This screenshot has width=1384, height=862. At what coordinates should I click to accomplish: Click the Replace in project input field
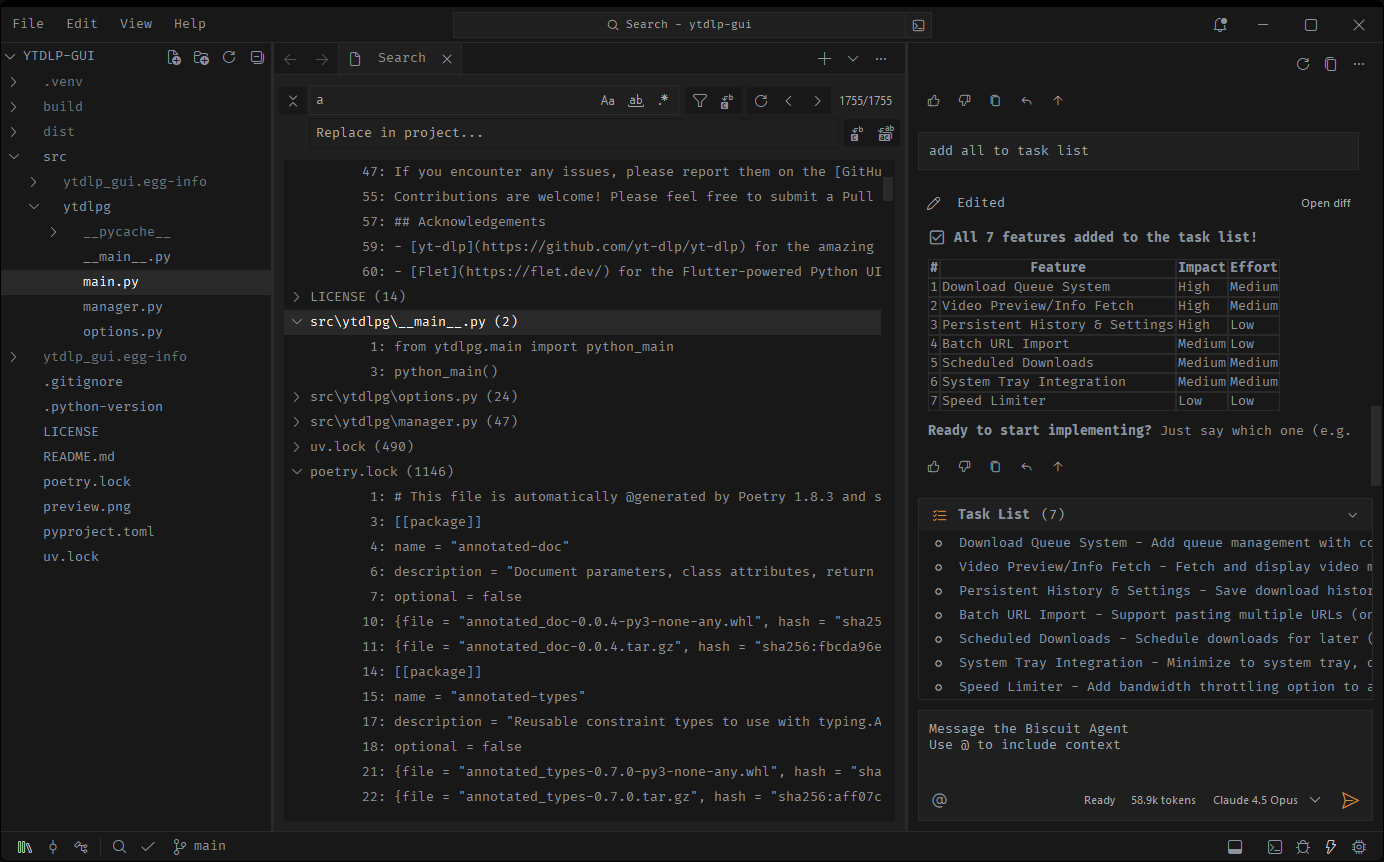(574, 133)
